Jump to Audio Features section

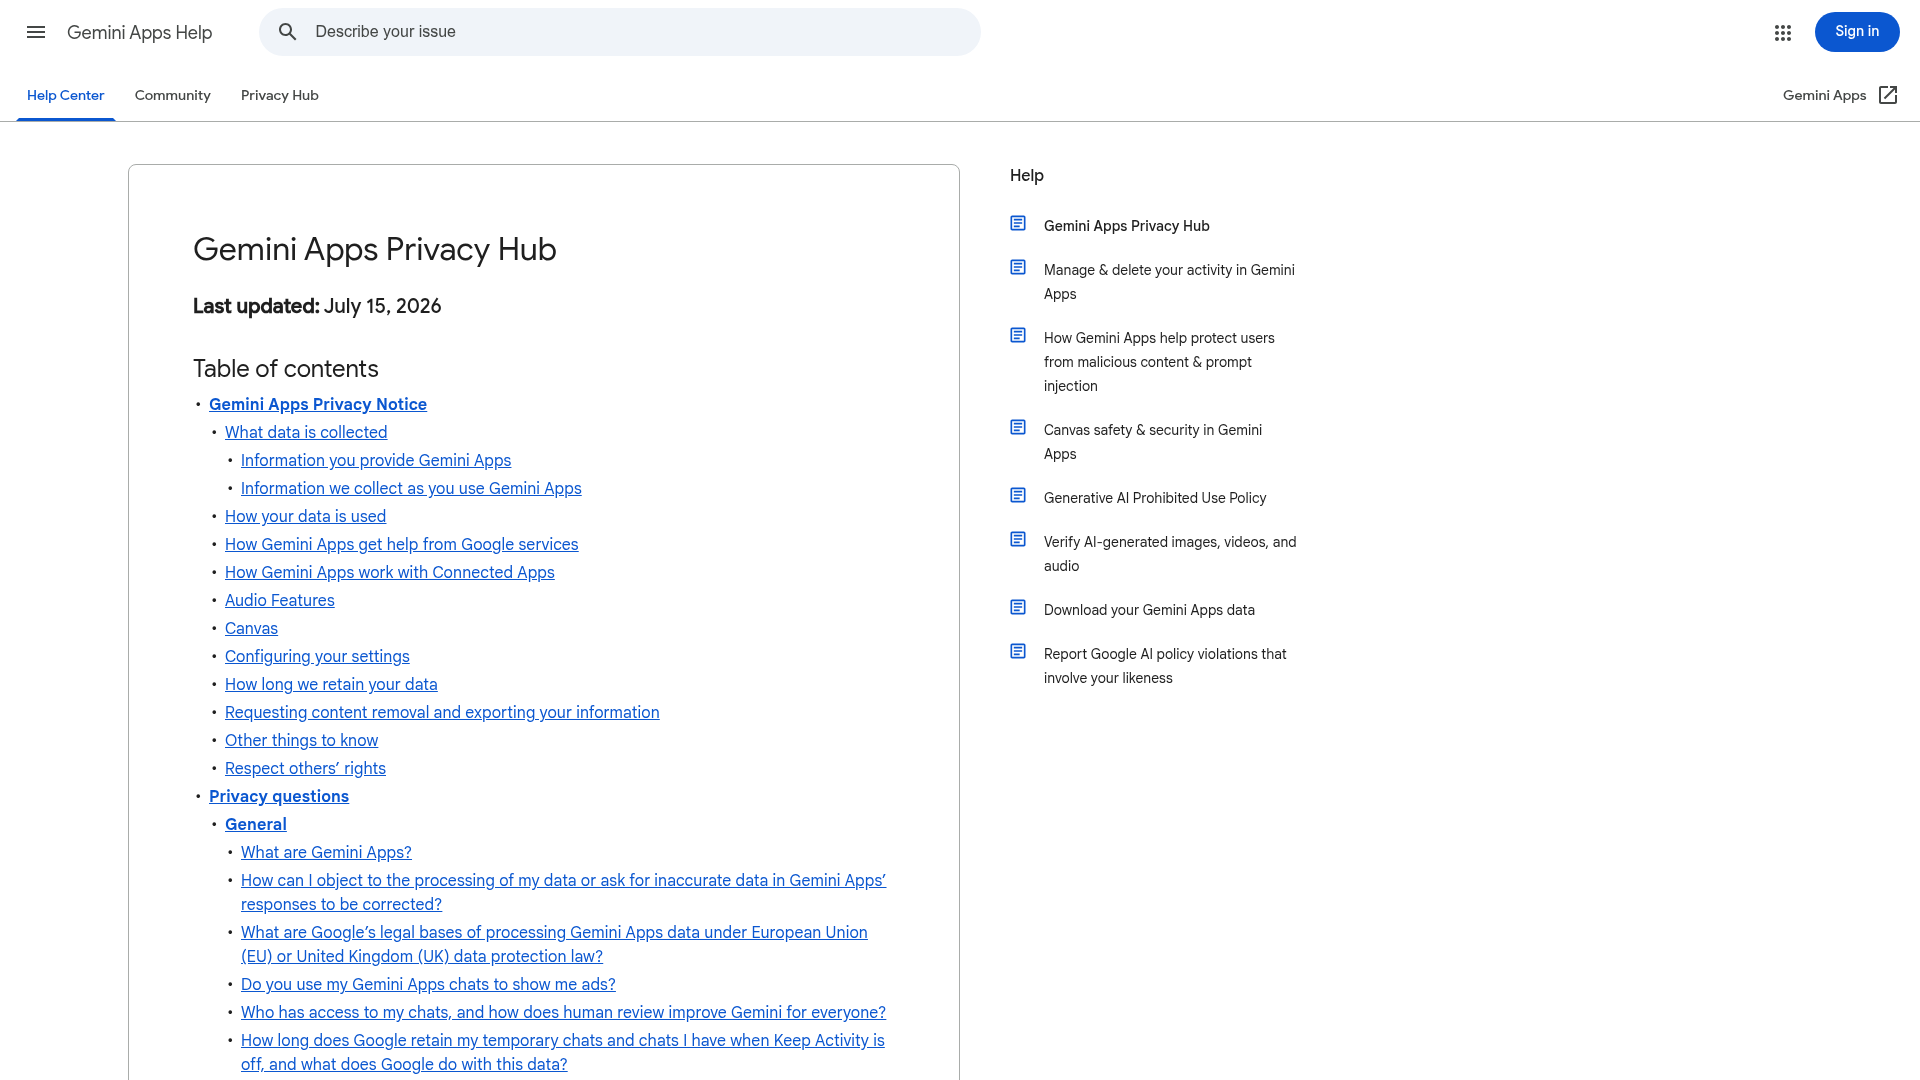280,600
